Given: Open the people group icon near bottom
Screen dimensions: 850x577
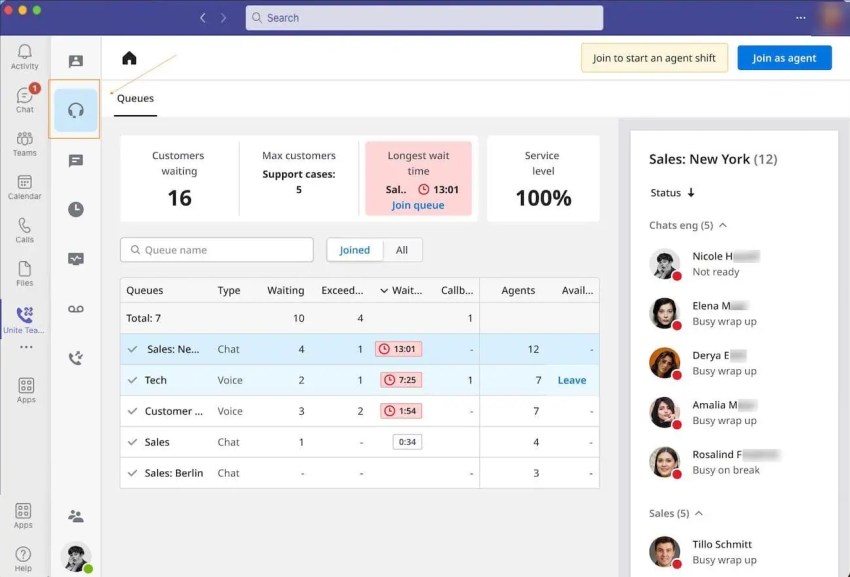Looking at the screenshot, I should [76, 516].
